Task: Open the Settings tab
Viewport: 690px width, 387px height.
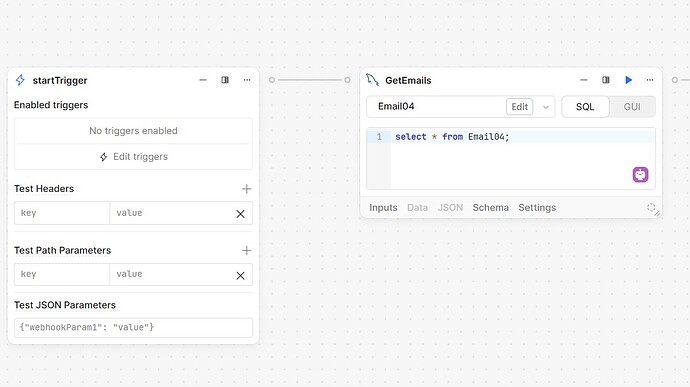Action: pyautogui.click(x=537, y=207)
